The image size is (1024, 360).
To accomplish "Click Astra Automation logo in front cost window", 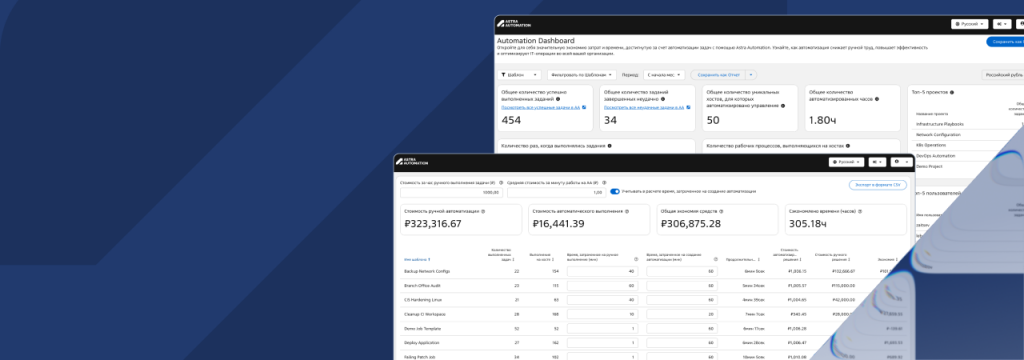I will [412, 161].
